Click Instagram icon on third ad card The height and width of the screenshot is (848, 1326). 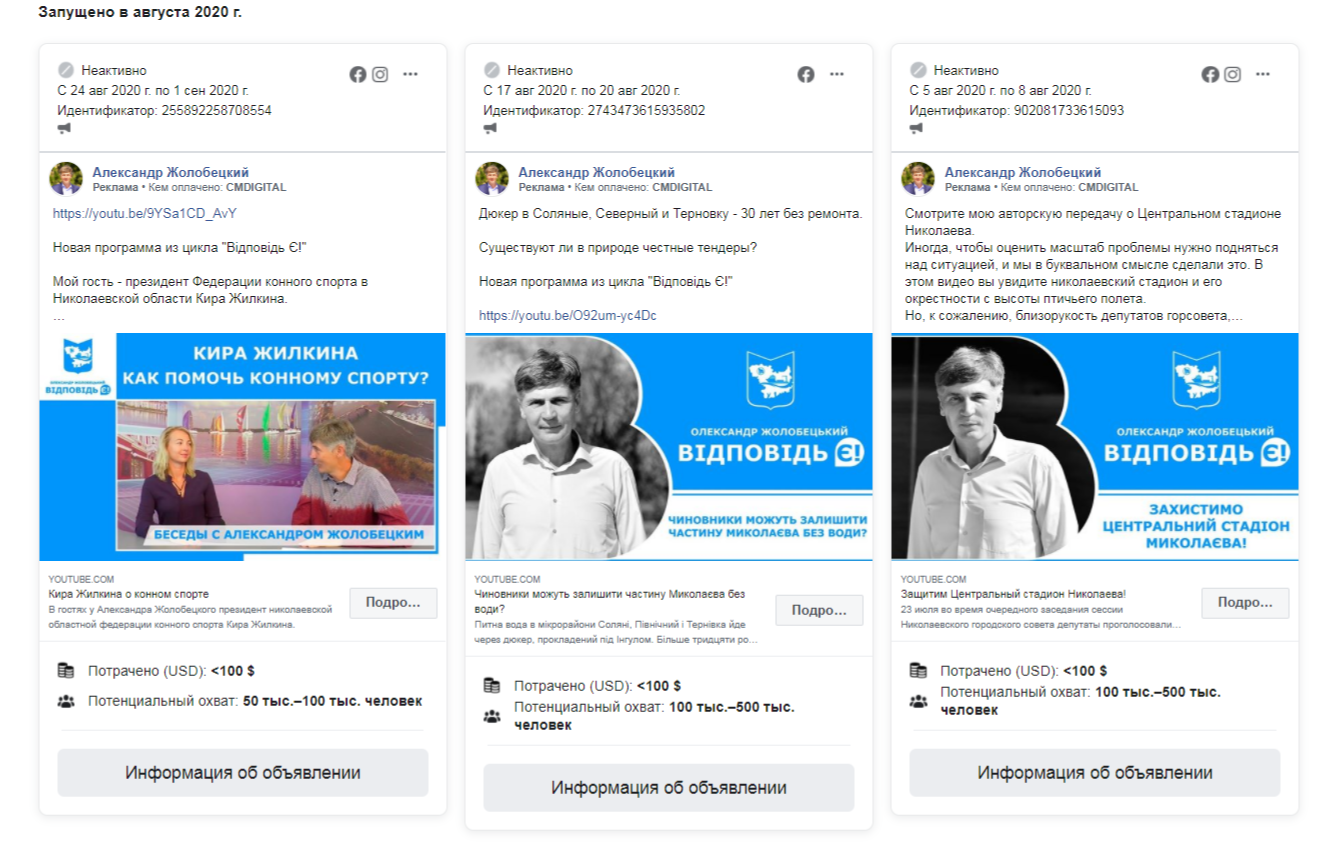1233,74
